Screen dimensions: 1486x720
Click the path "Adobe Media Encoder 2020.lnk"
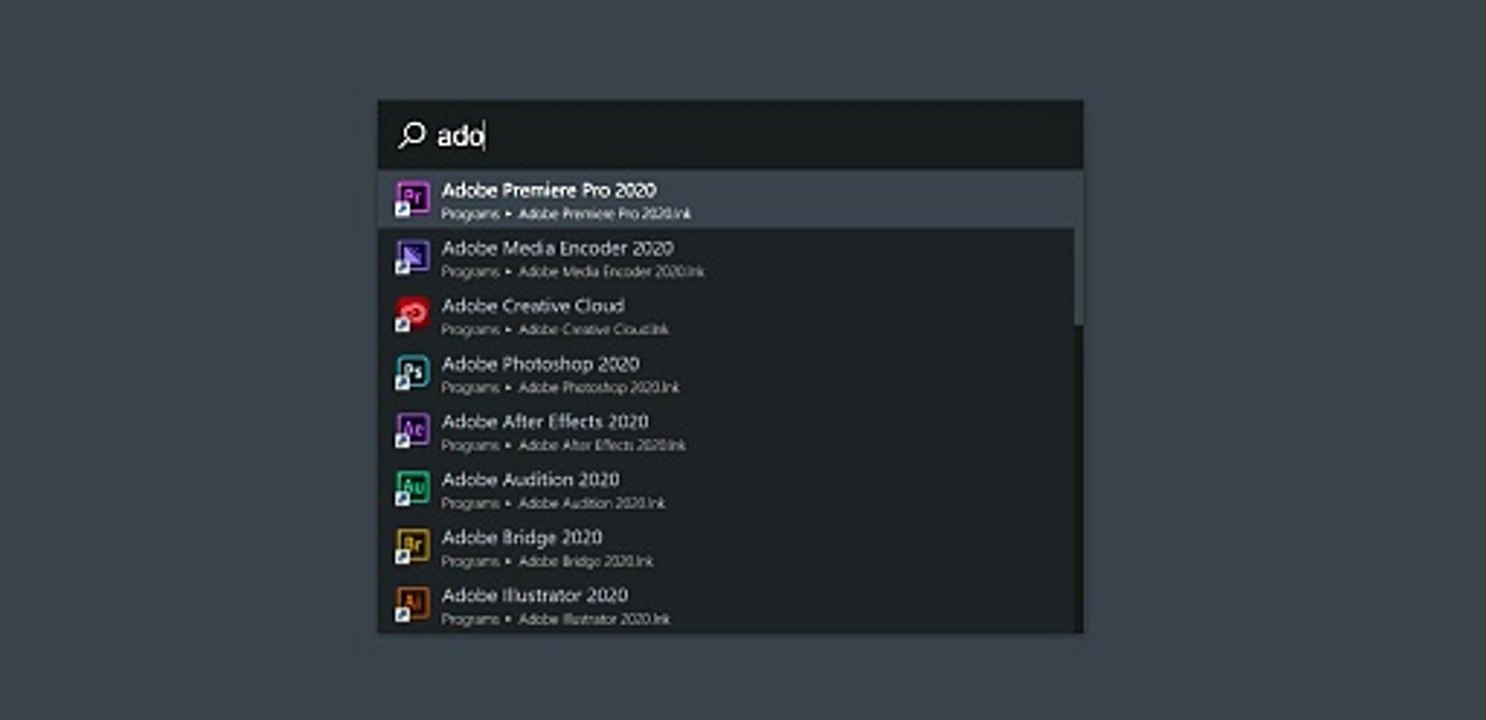click(x=612, y=272)
